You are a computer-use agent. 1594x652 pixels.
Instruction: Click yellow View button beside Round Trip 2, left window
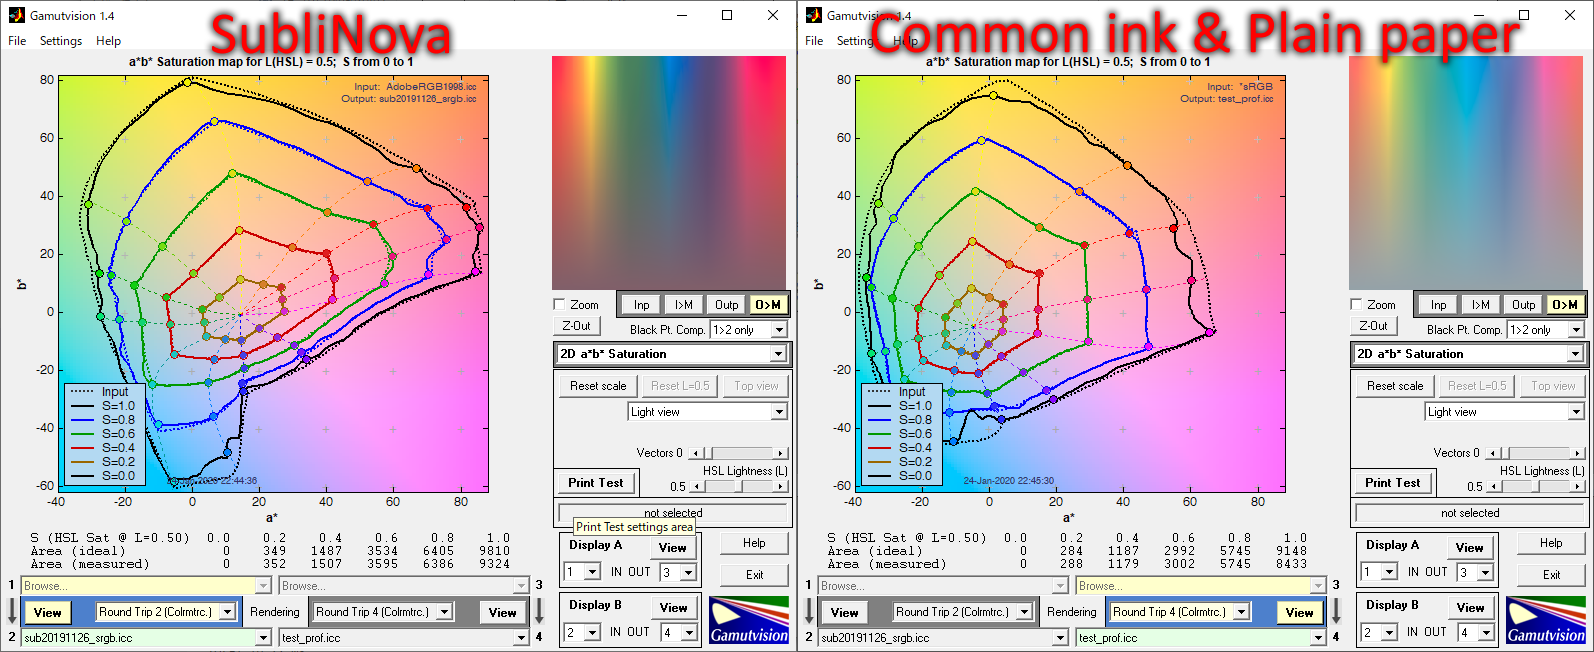[48, 613]
